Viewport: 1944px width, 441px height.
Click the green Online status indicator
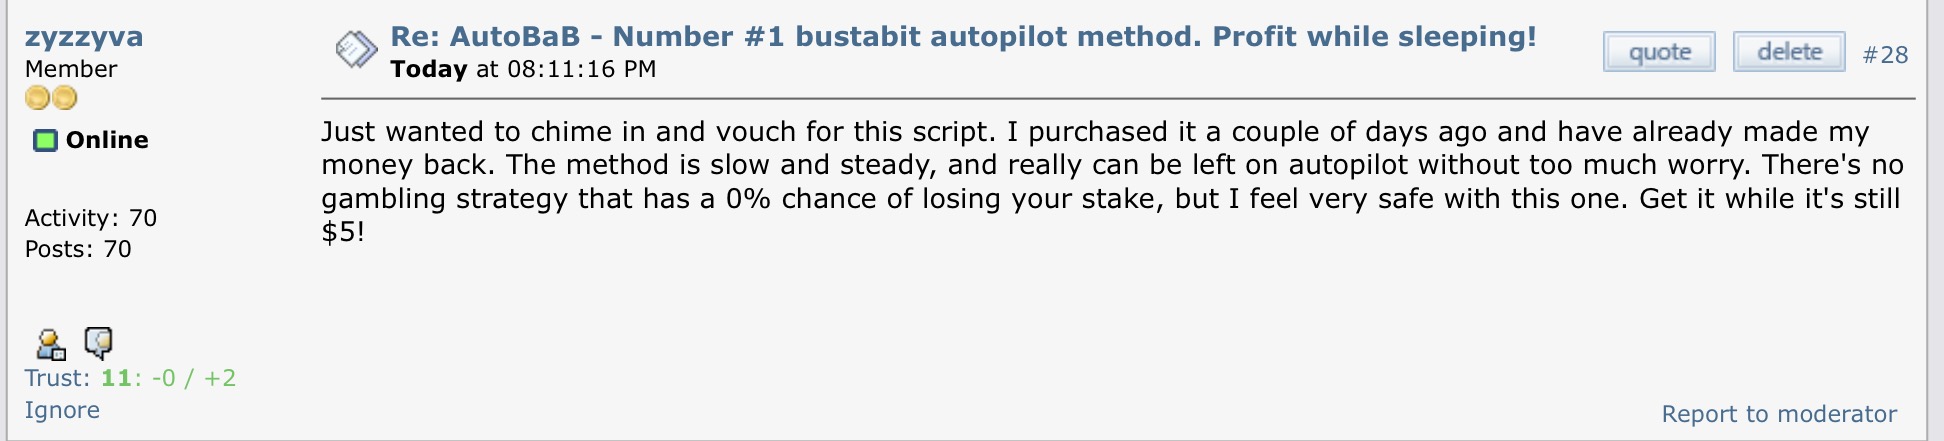coord(45,140)
